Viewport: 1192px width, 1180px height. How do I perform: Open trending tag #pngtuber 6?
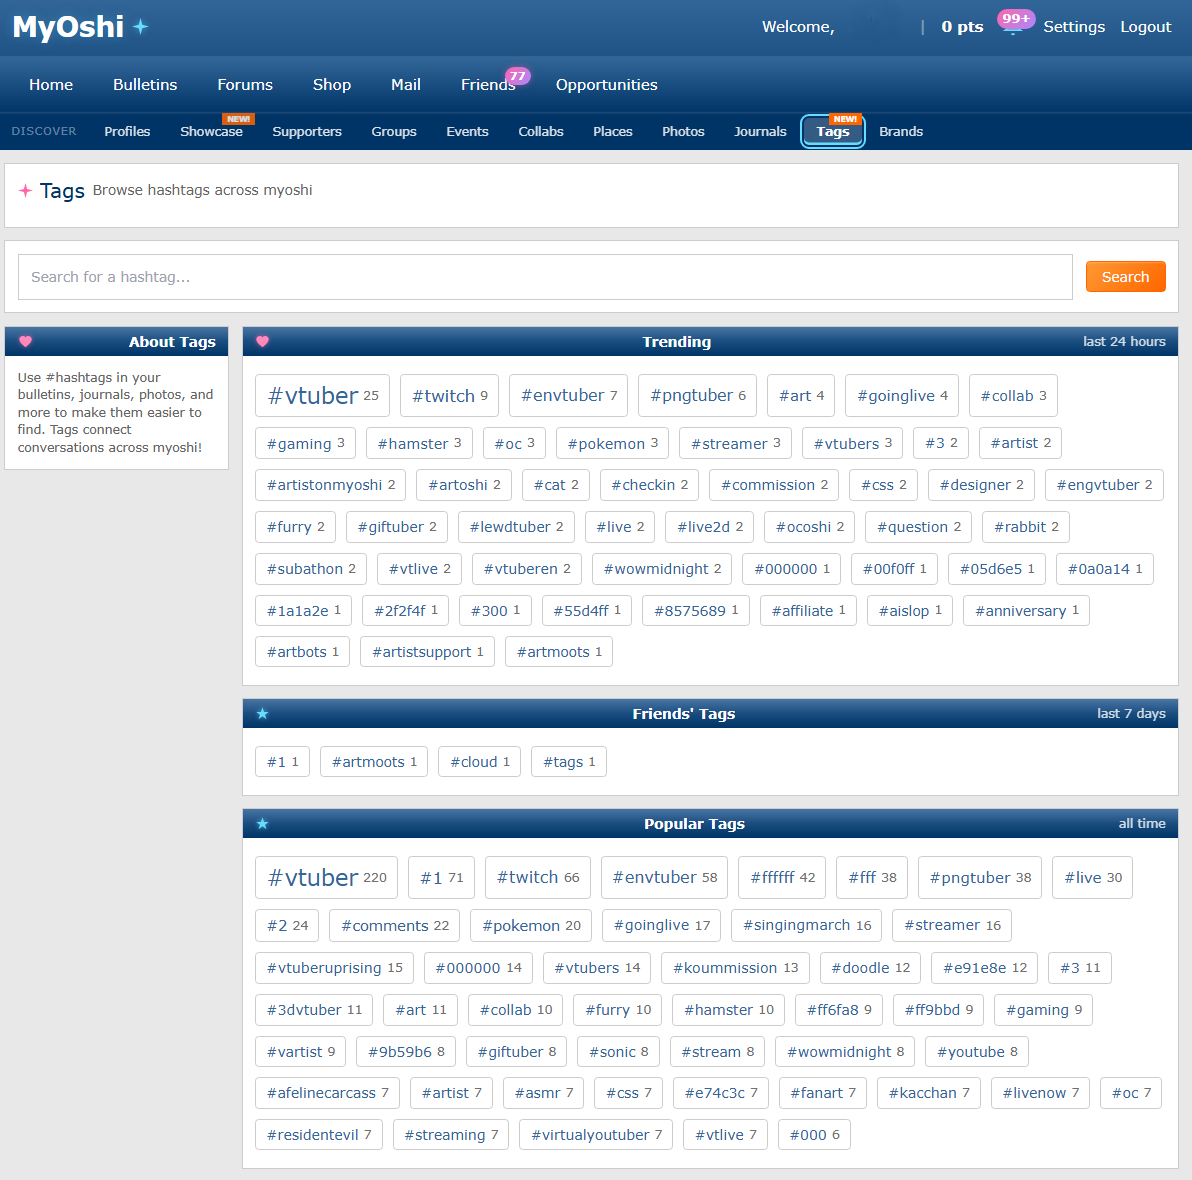(x=697, y=395)
